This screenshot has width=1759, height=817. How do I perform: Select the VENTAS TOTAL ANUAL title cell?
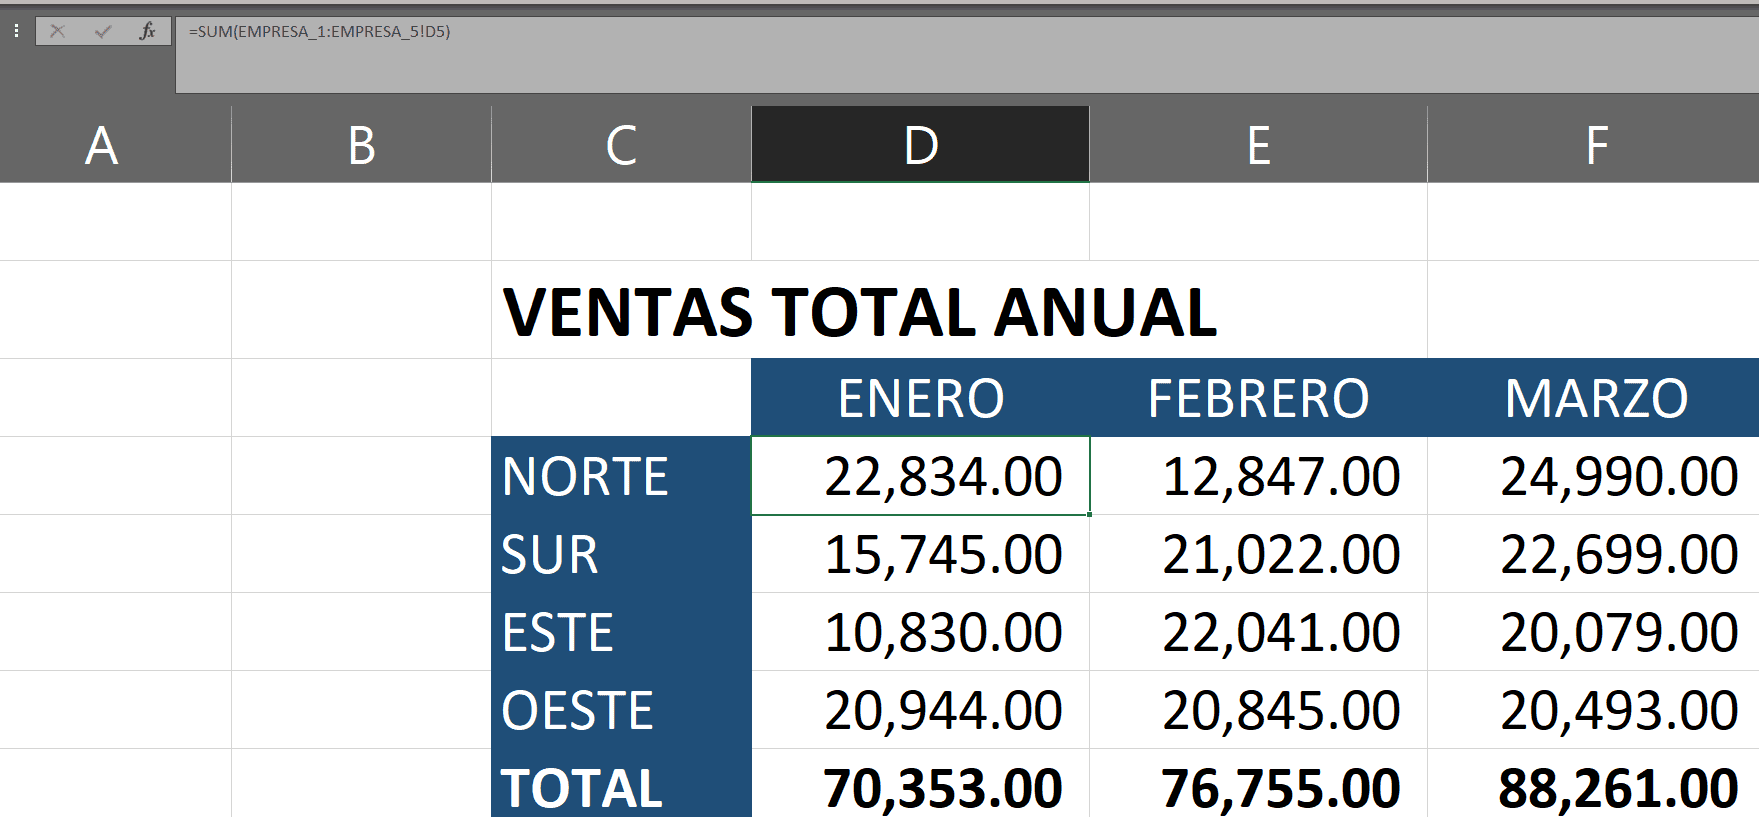tap(859, 311)
